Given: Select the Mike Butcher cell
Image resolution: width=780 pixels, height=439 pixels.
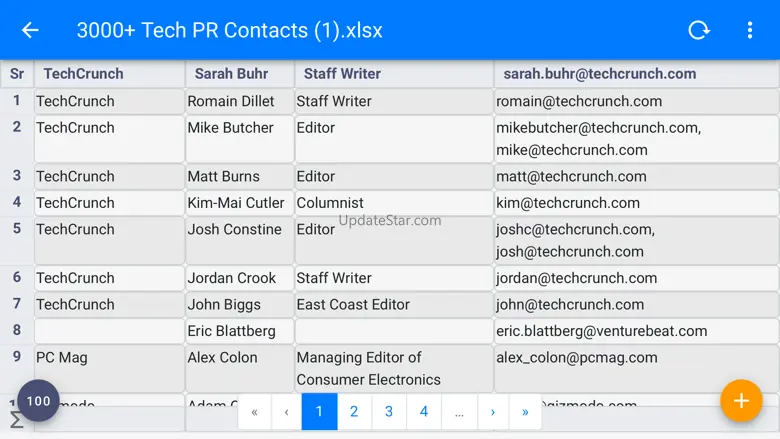Looking at the screenshot, I should pos(240,139).
